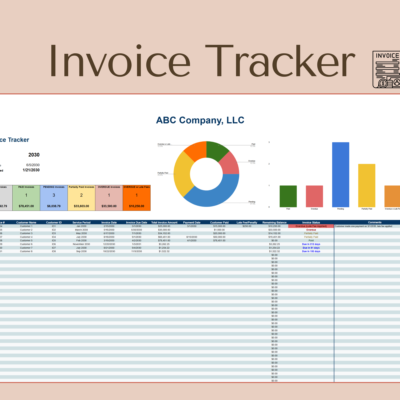
Task: Click the green Paid status cell
Action: [x=311, y=240]
